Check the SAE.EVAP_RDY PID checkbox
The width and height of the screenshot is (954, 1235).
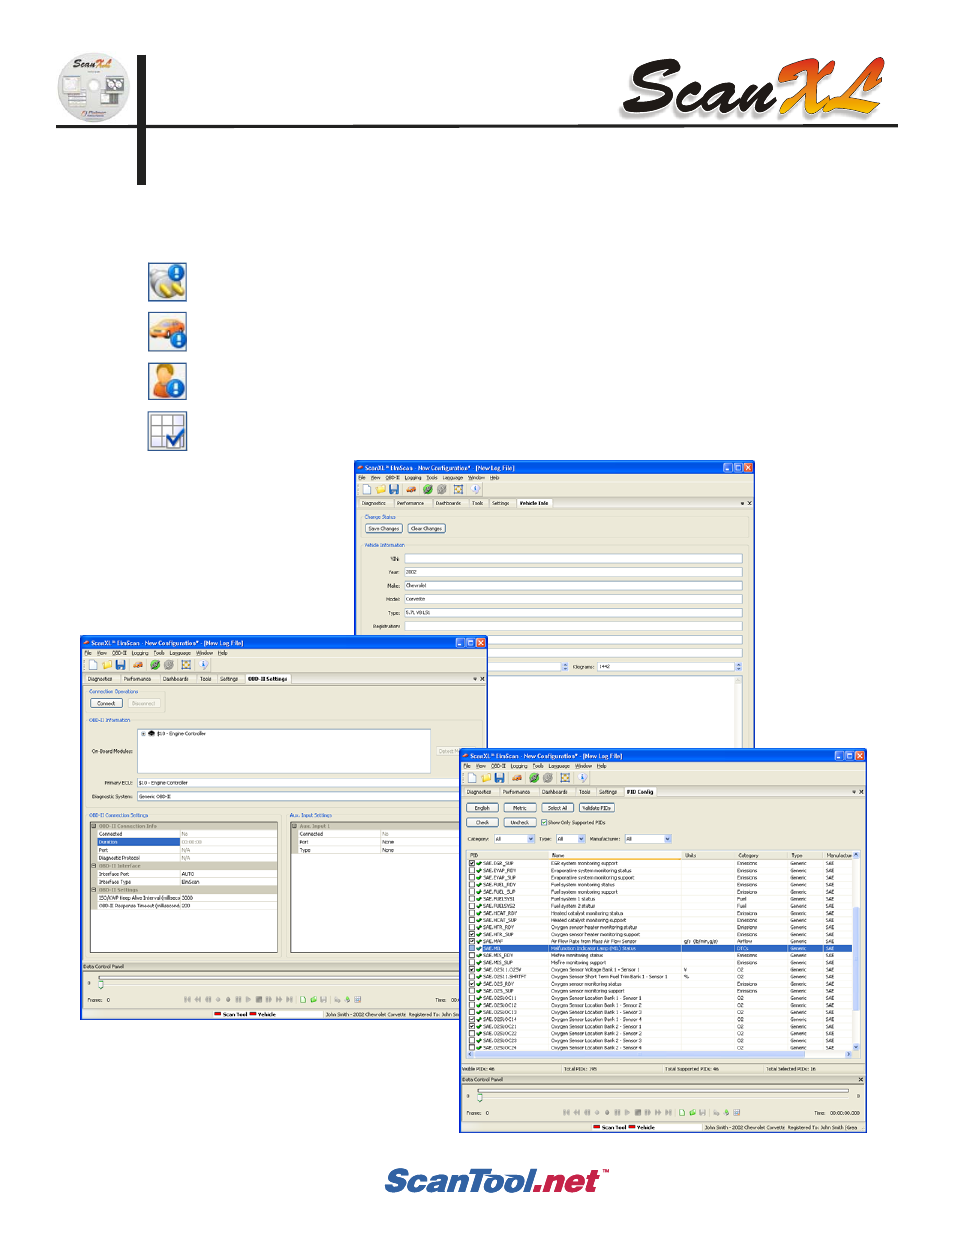point(472,870)
